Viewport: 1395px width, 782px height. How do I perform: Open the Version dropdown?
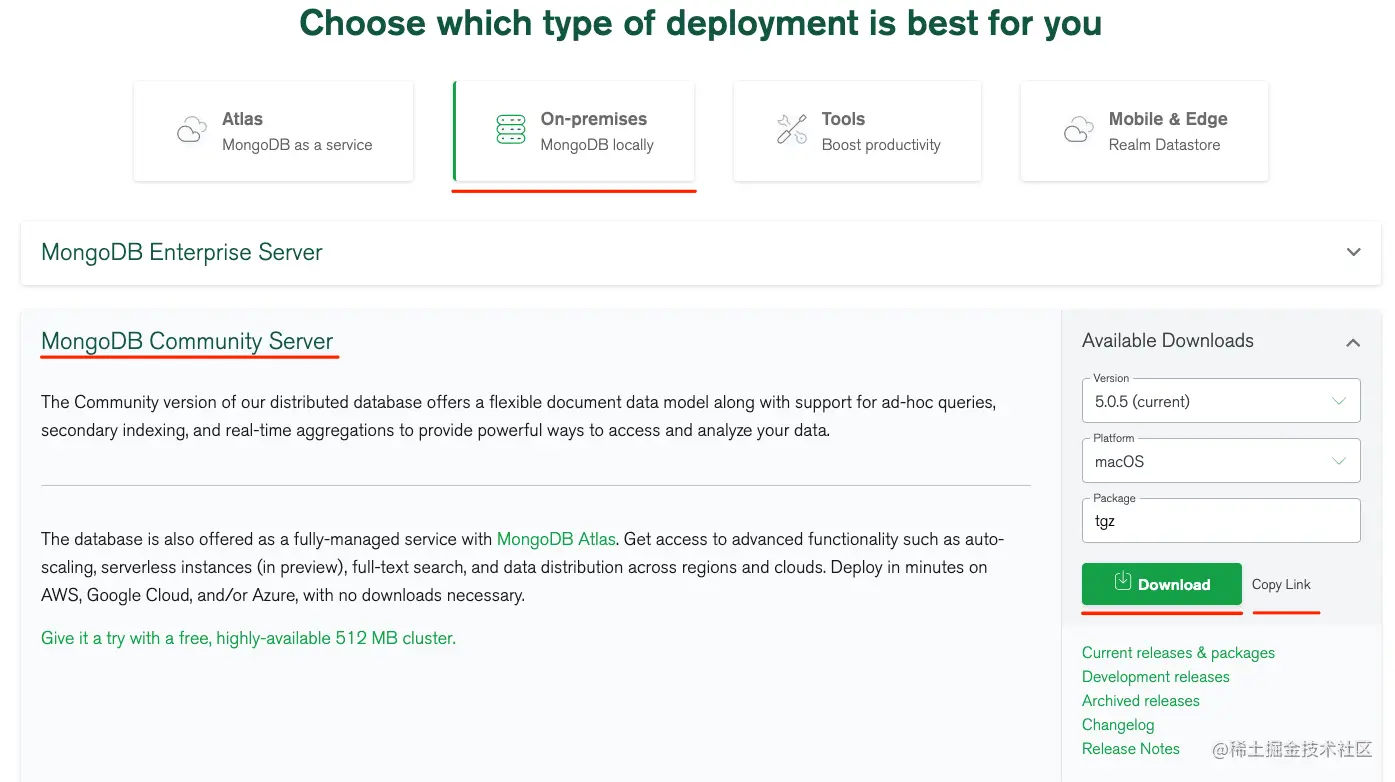(x=1220, y=401)
